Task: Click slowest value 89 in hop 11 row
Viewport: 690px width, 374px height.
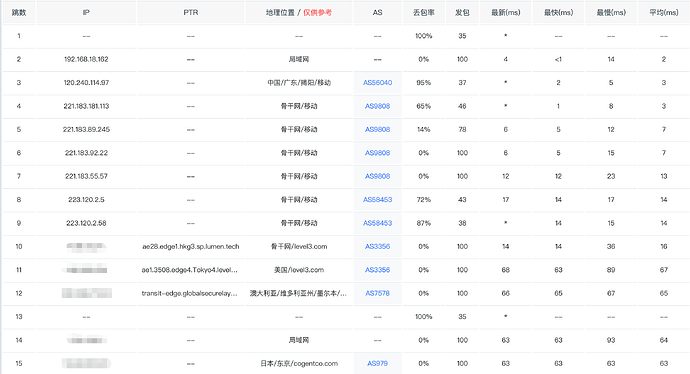Action: point(611,270)
